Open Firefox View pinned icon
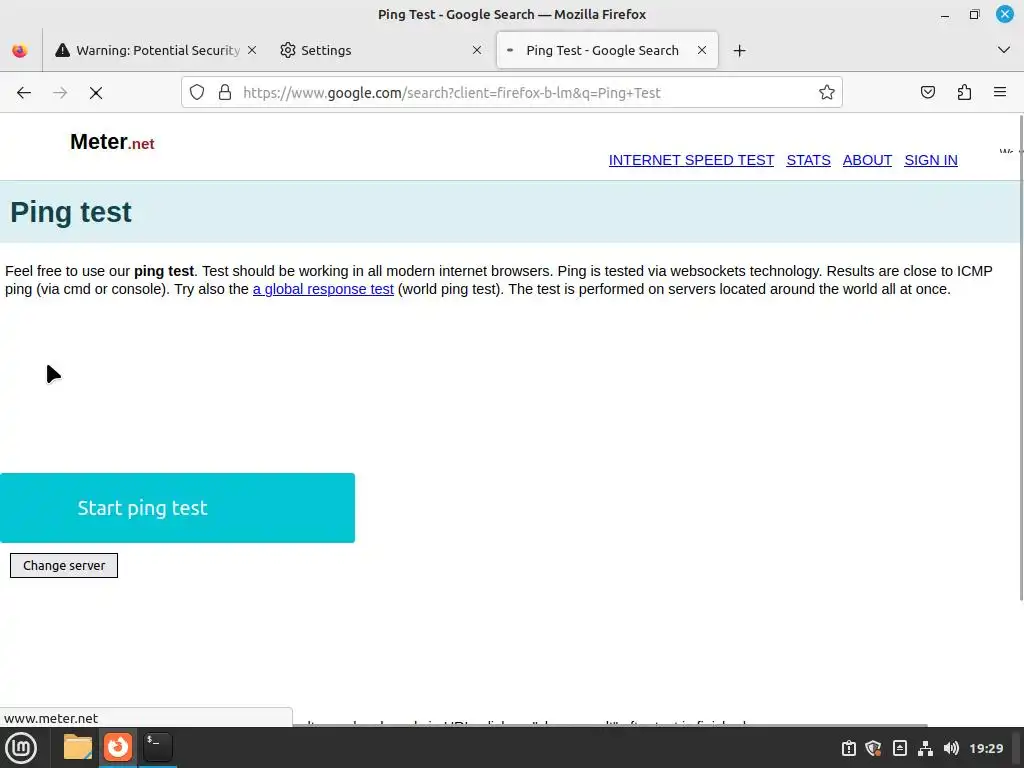This screenshot has width=1024, height=768. (20, 50)
